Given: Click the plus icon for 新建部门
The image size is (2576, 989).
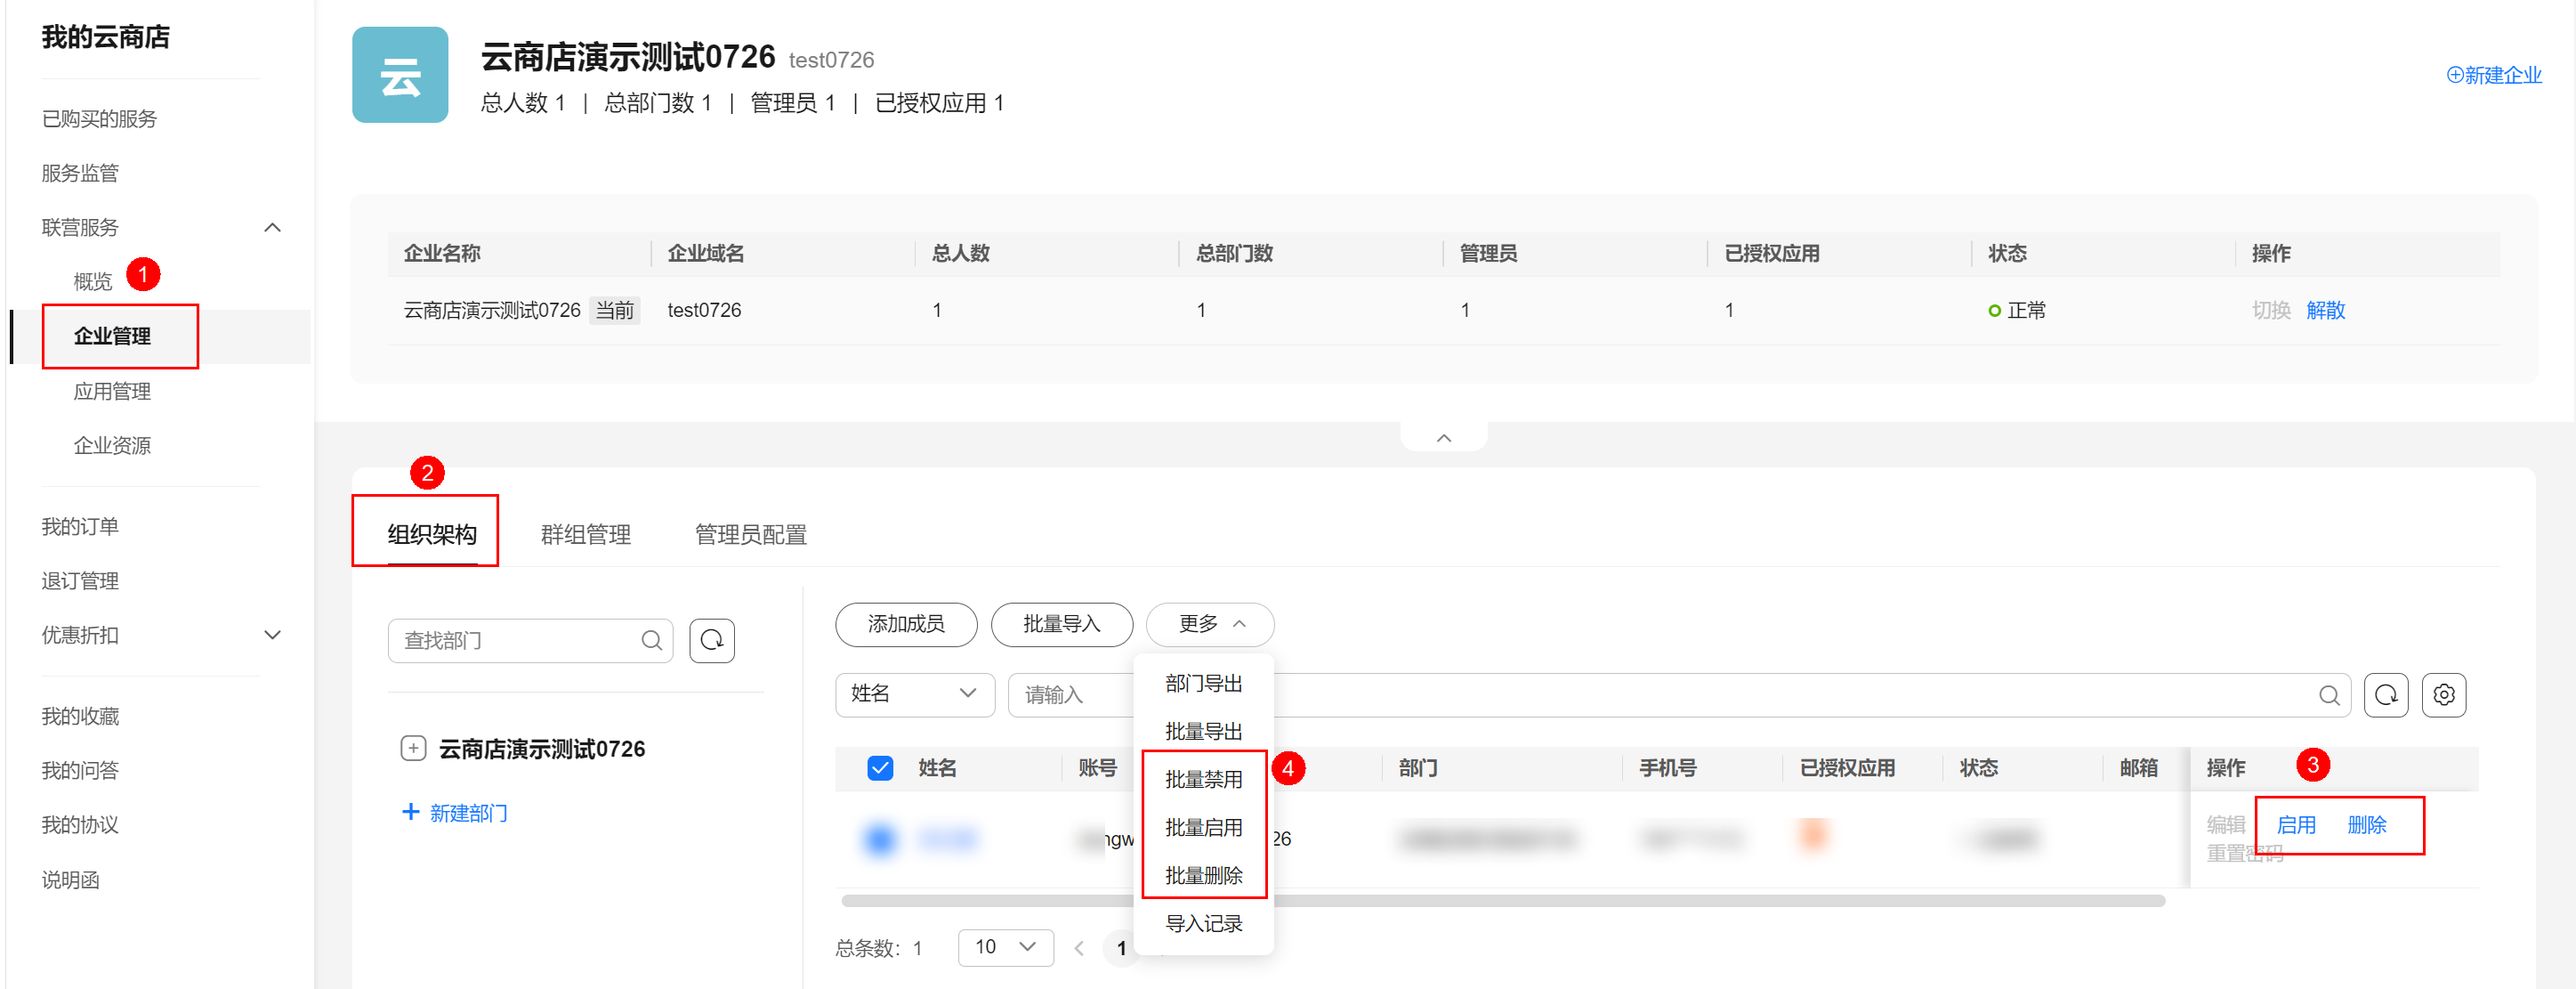Looking at the screenshot, I should pos(410,812).
